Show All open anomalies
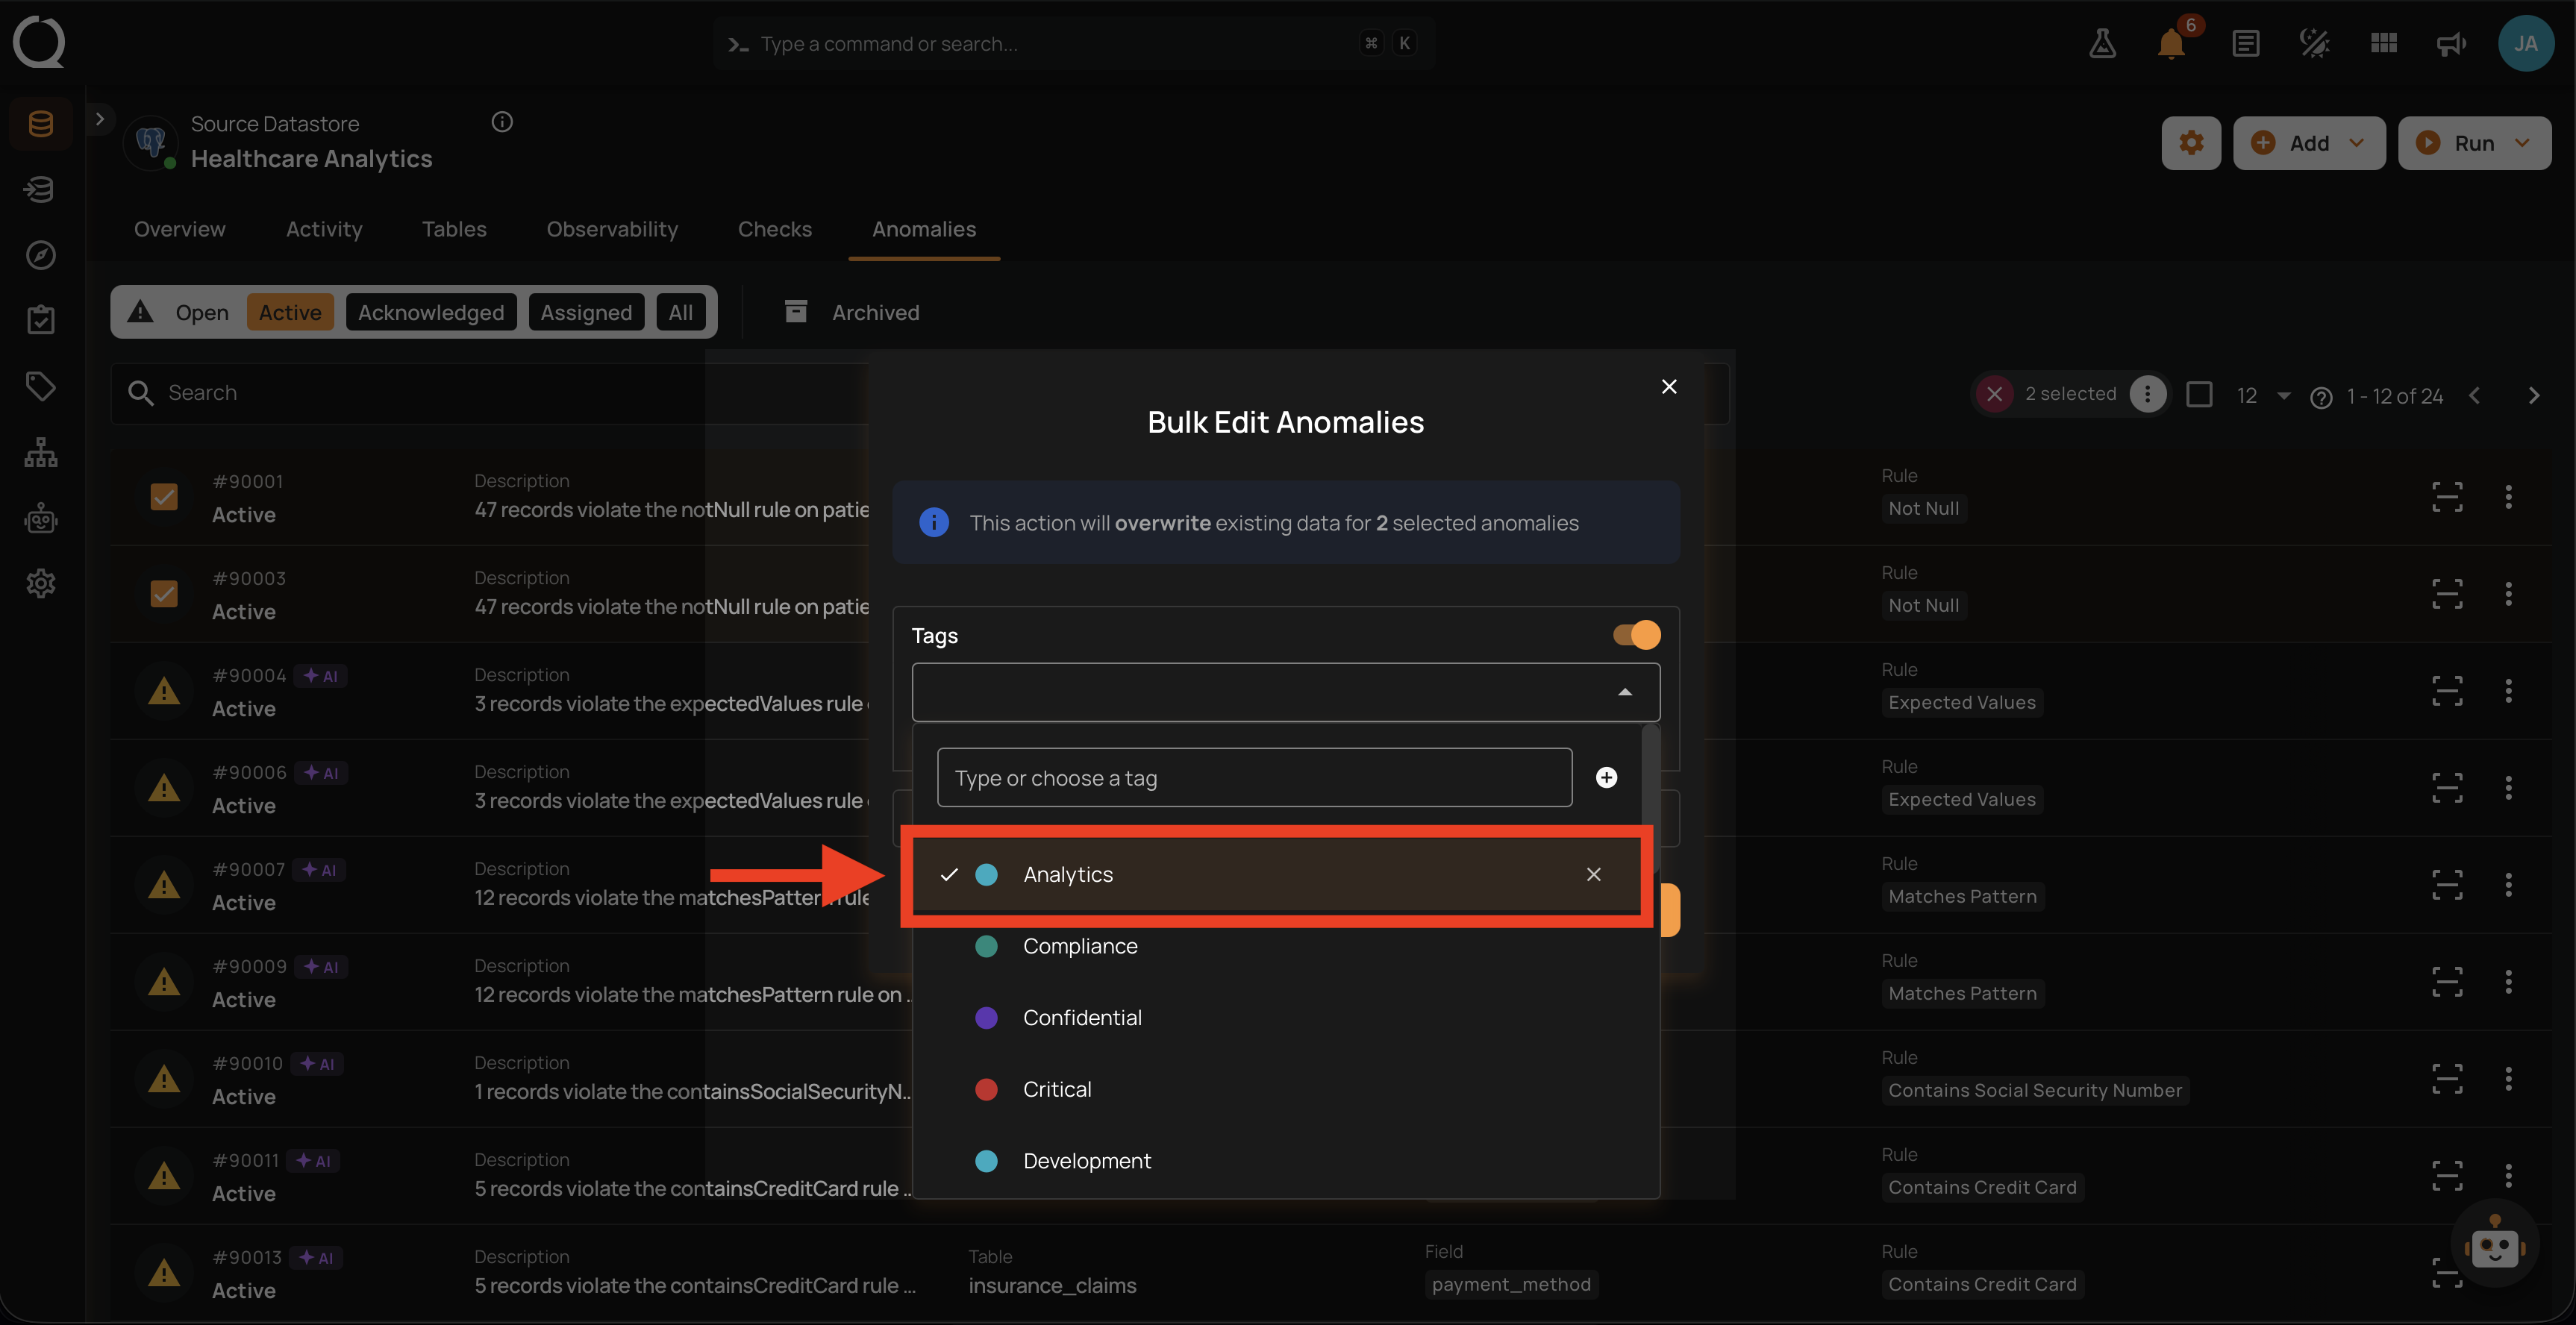The width and height of the screenshot is (2576, 1325). click(x=680, y=312)
